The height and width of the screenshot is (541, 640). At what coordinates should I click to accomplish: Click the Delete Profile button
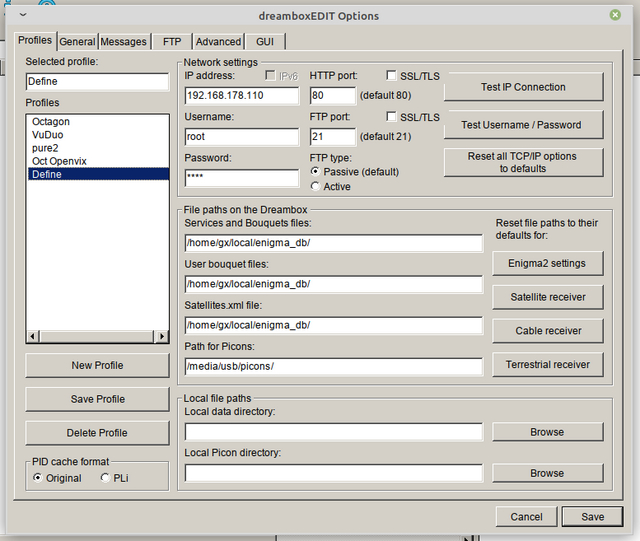(x=97, y=433)
